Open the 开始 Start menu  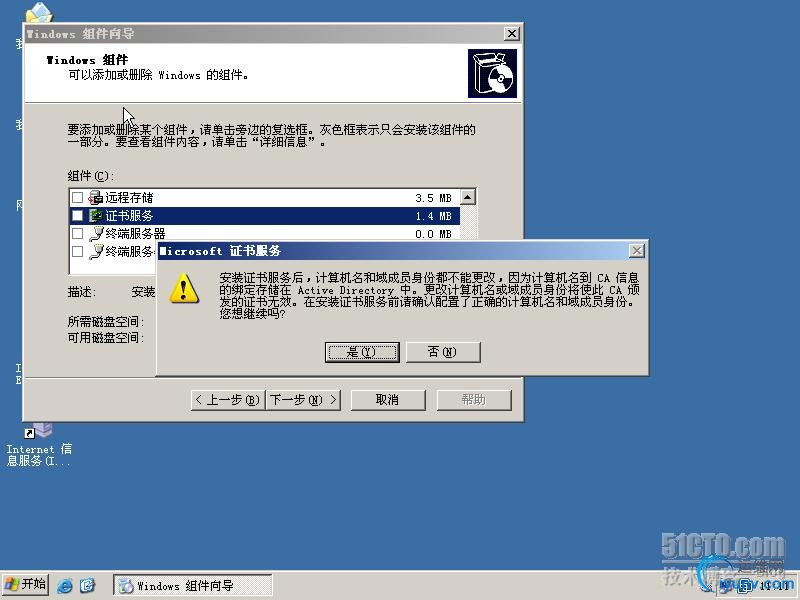click(x=26, y=584)
